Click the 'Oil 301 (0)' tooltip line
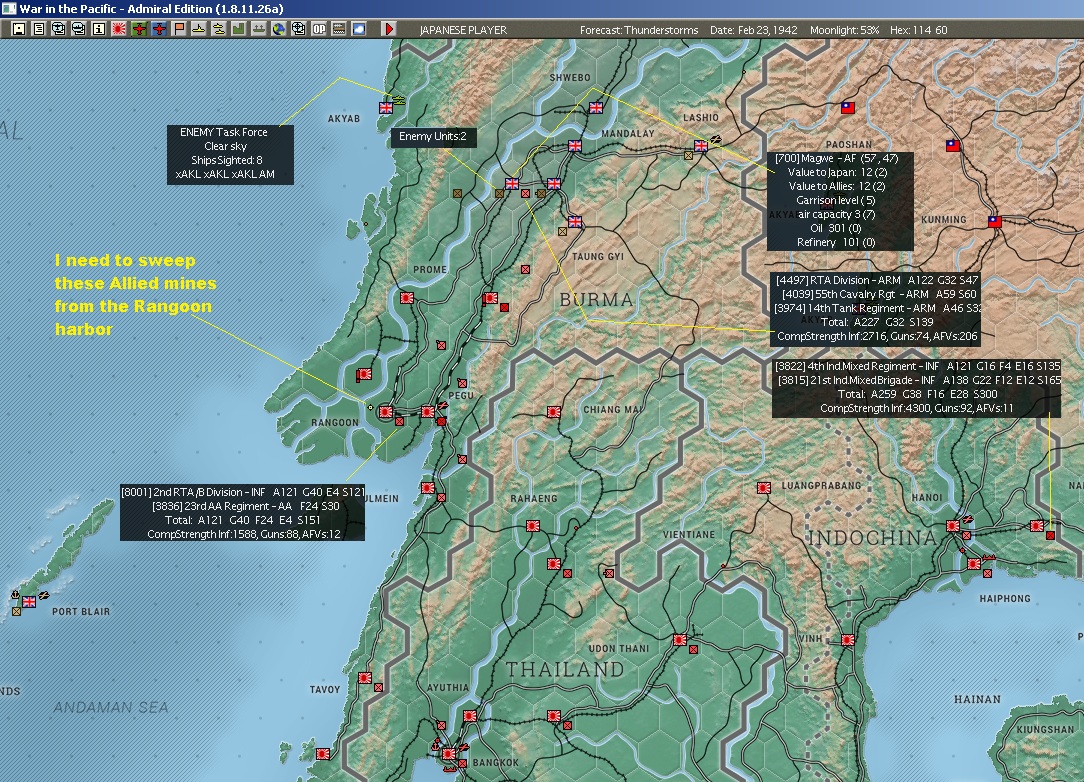Screen dimensions: 1084x782 835,228
